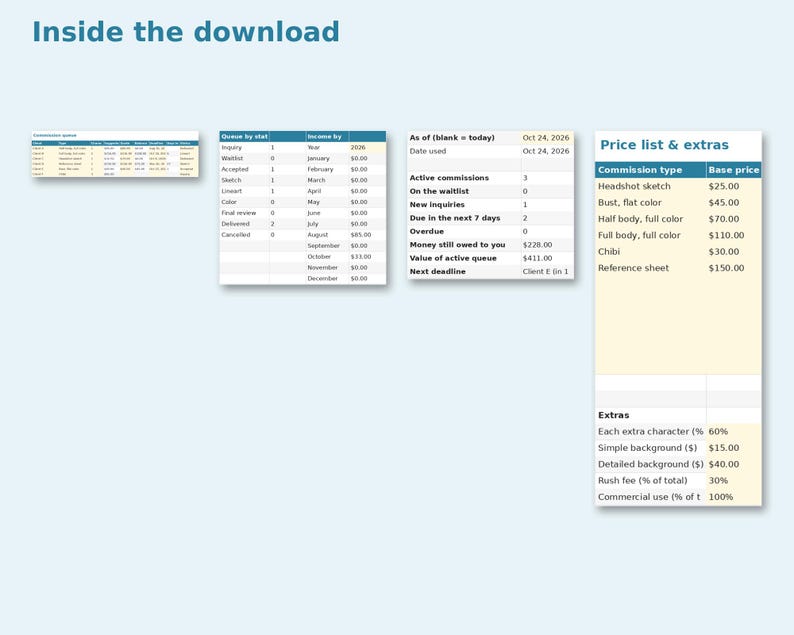The image size is (794, 635).
Task: Select the 'Bust, flat color' commission type
Action: click(x=629, y=203)
